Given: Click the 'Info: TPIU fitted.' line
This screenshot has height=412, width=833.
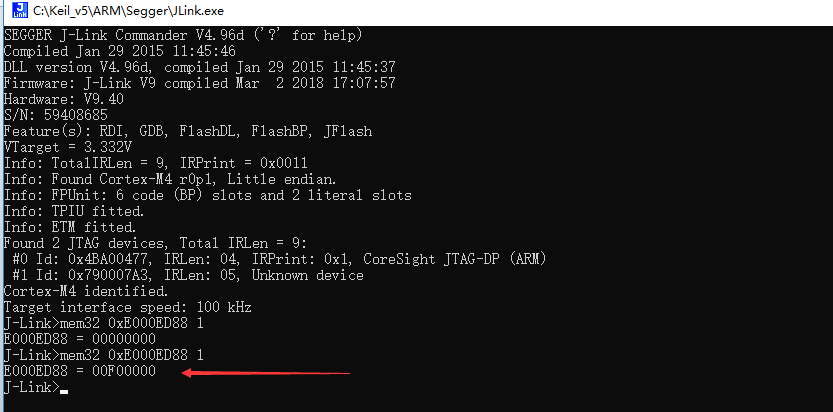Looking at the screenshot, I should [x=74, y=212].
